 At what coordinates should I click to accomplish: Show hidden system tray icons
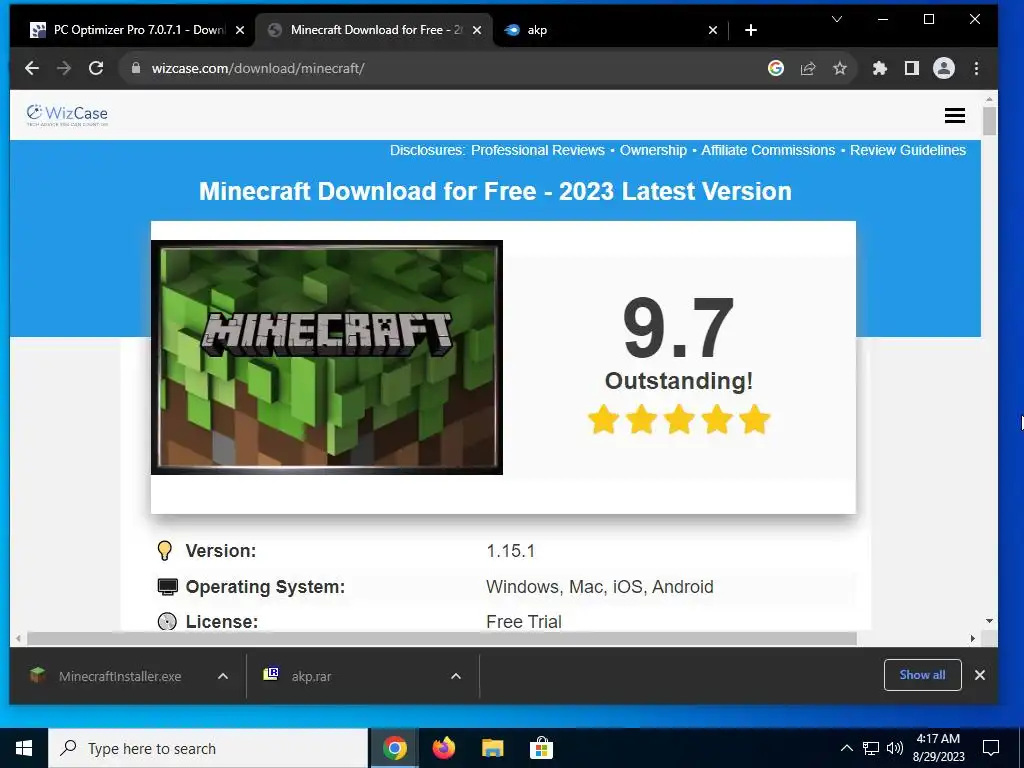pos(846,748)
